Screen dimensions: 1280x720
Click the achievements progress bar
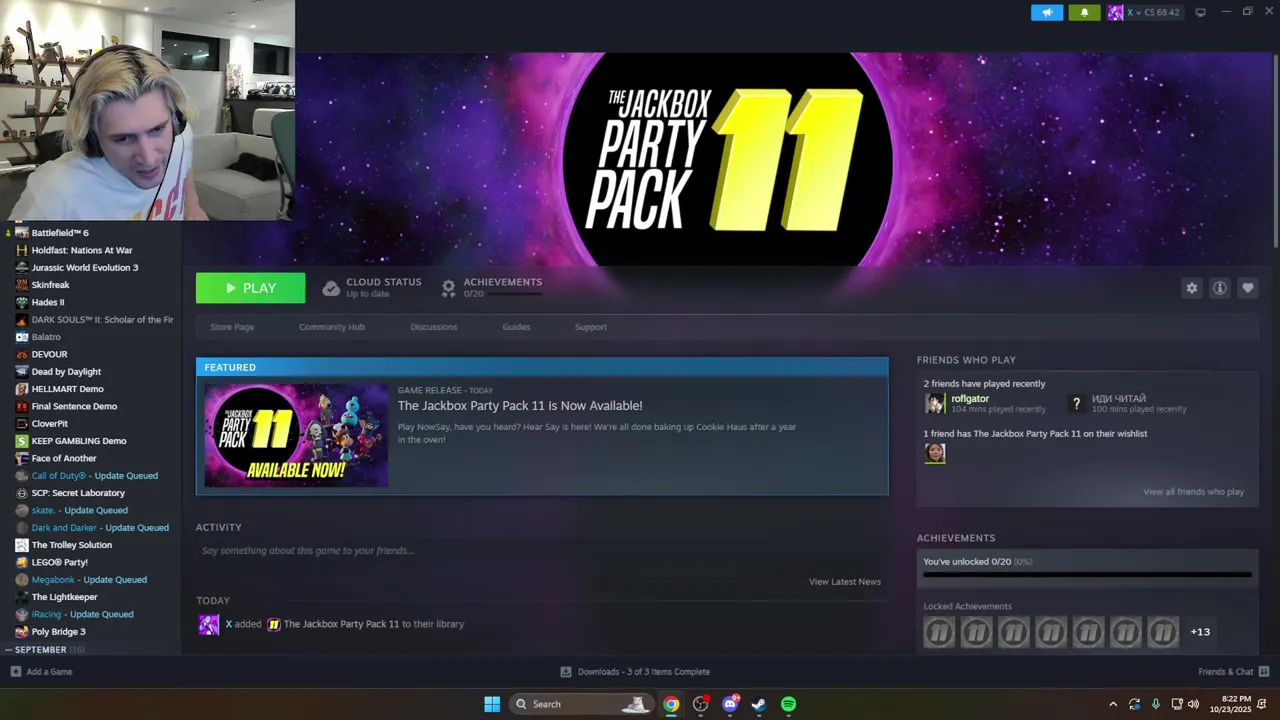tap(1087, 575)
